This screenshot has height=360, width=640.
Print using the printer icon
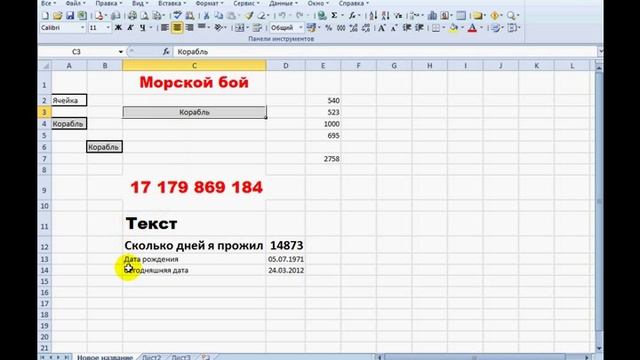click(x=132, y=16)
